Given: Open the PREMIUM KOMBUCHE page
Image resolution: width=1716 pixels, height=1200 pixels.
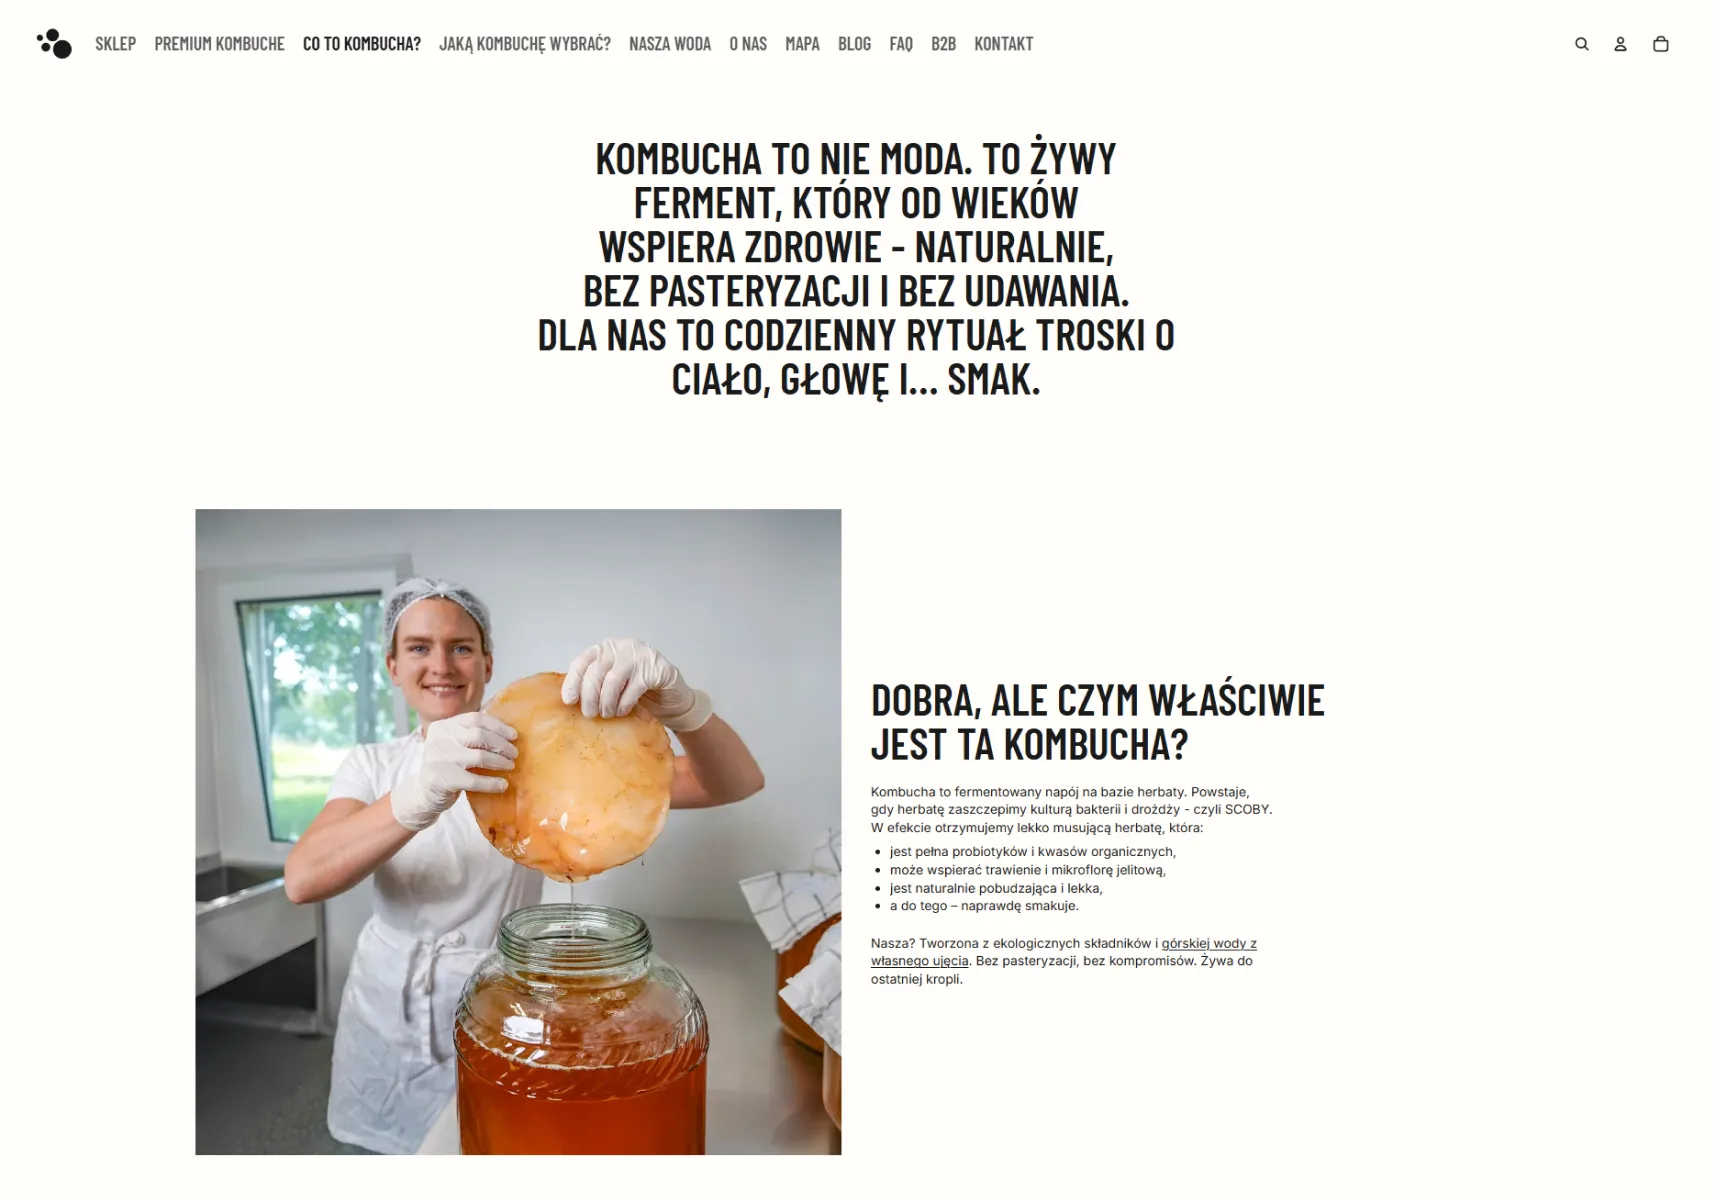Looking at the screenshot, I should click(x=220, y=44).
